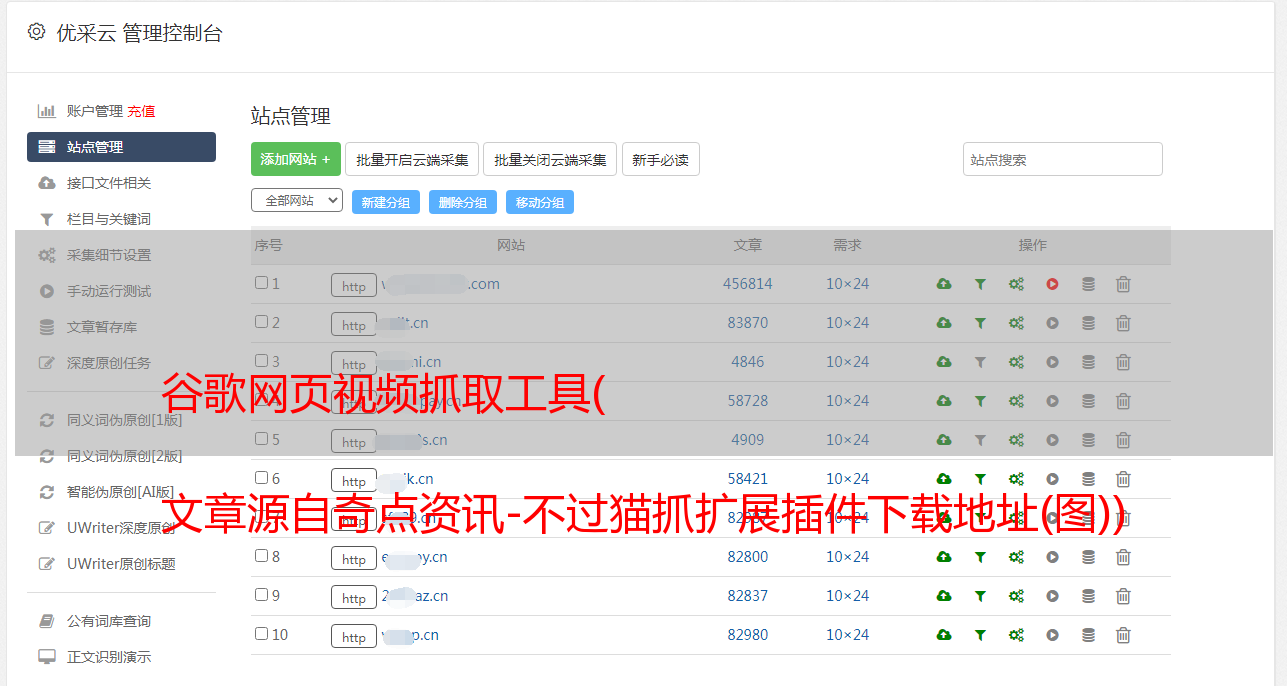Tick the checkbox for site row 3
The height and width of the screenshot is (686, 1287).
click(261, 361)
